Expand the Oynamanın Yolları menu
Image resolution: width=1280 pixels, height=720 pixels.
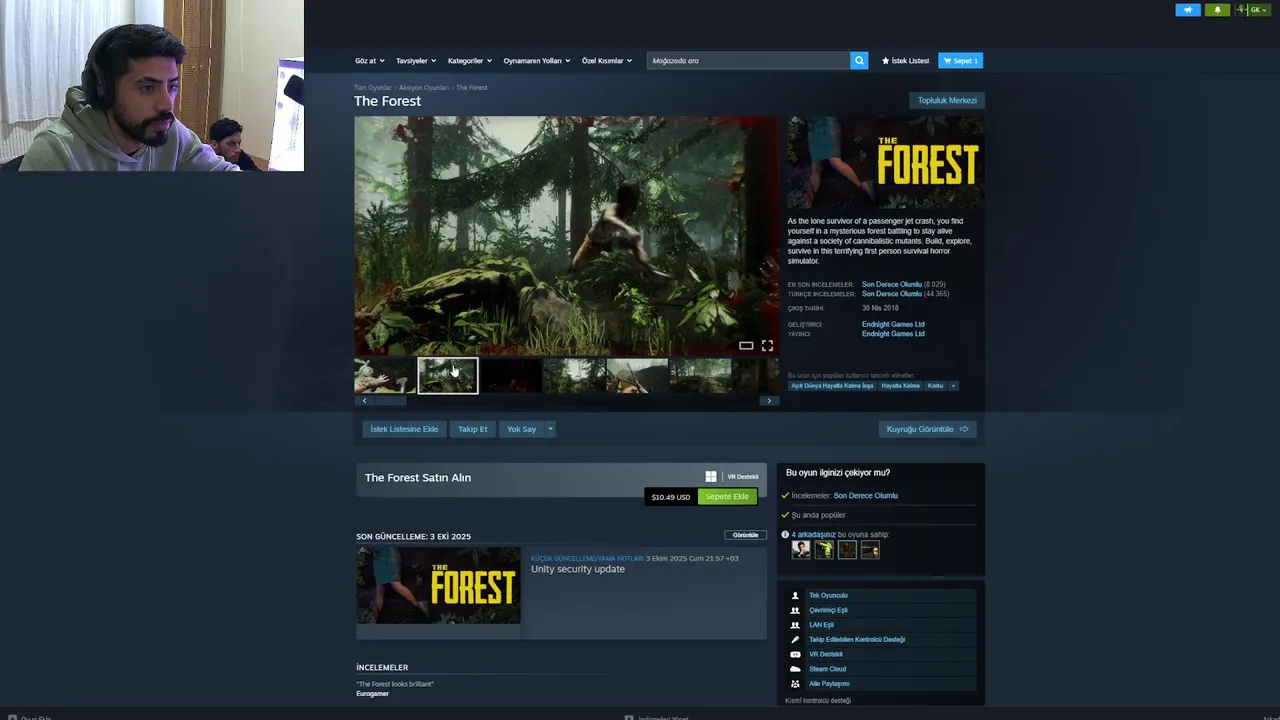click(x=536, y=61)
